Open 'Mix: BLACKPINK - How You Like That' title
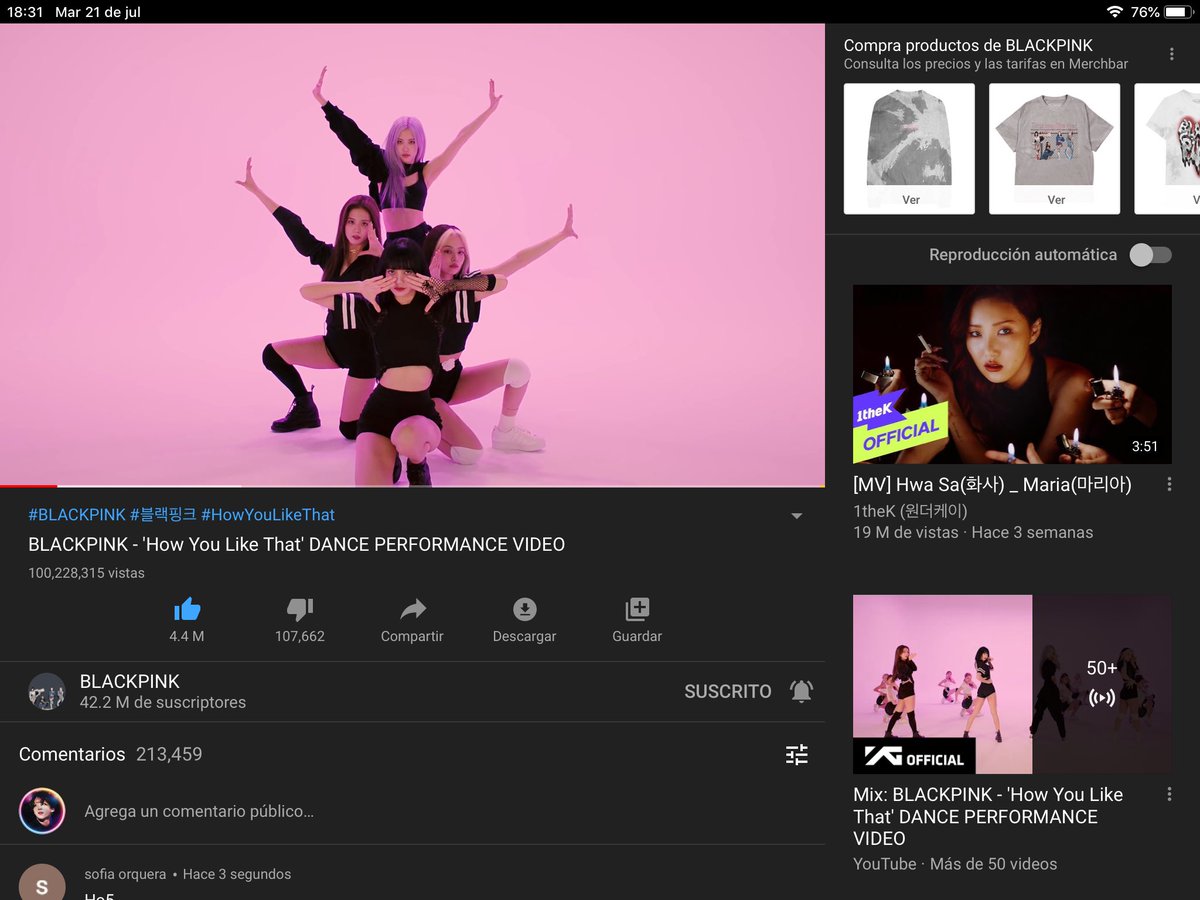This screenshot has width=1200, height=900. [988, 817]
